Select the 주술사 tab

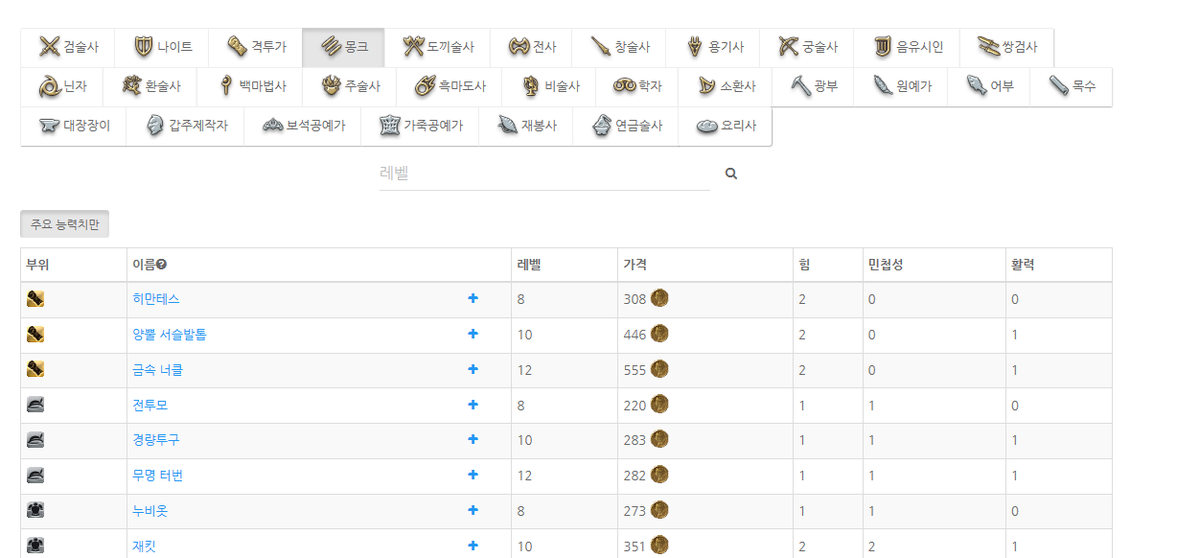tap(350, 87)
